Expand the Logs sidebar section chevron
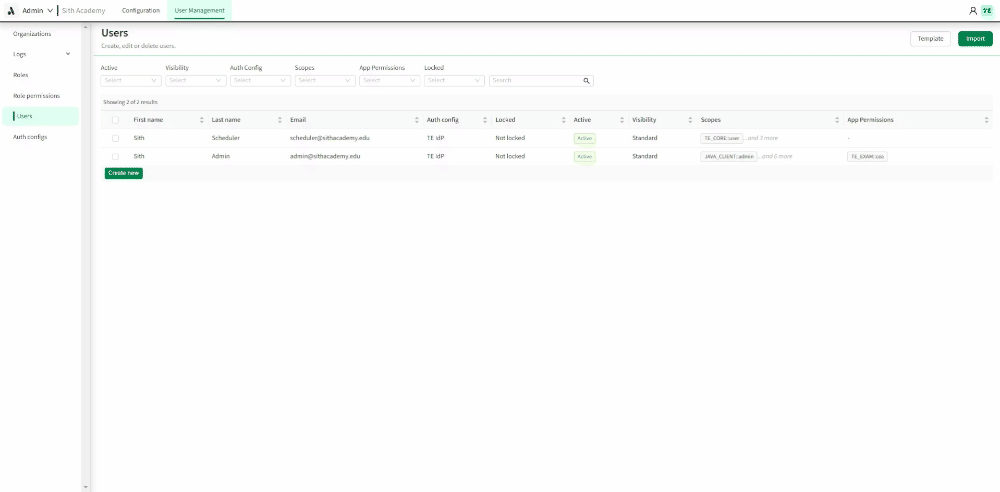1000x492 pixels. [x=68, y=54]
